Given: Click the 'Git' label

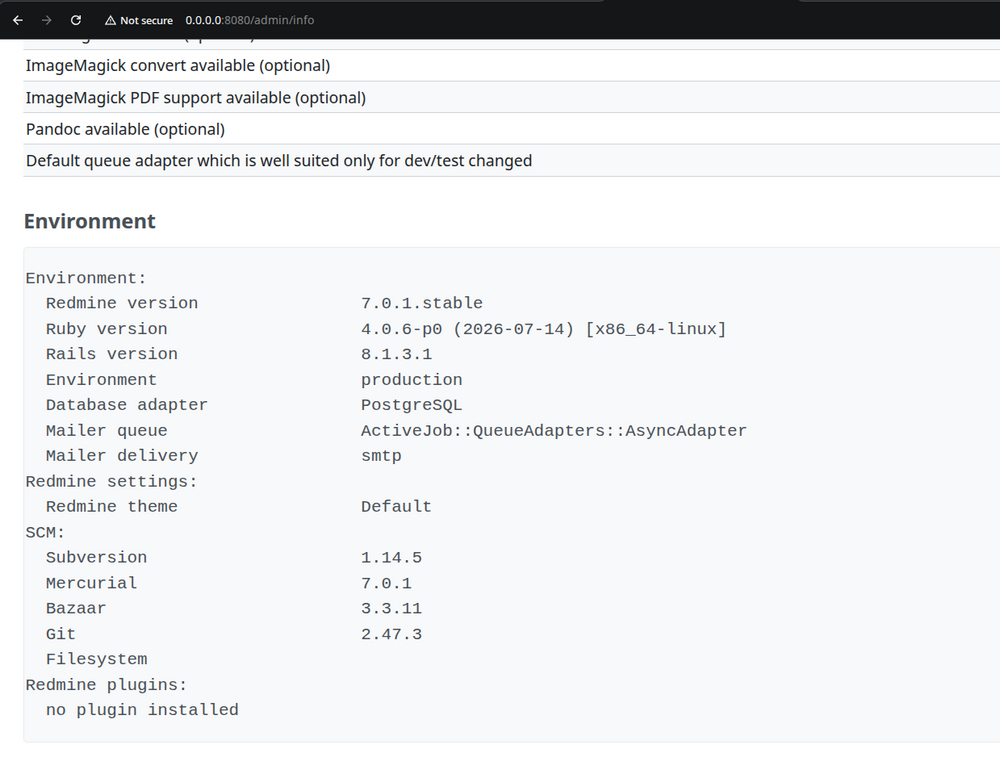Looking at the screenshot, I should coord(61,634).
